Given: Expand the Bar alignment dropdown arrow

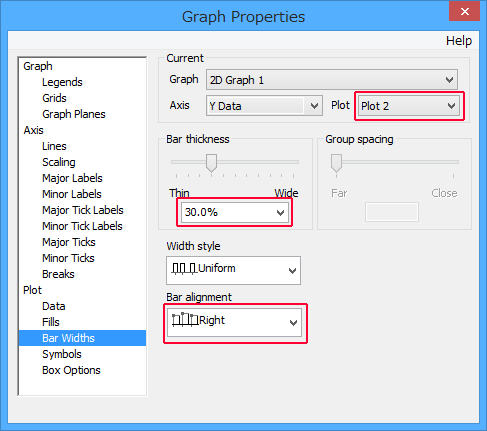Looking at the screenshot, I should point(293,322).
